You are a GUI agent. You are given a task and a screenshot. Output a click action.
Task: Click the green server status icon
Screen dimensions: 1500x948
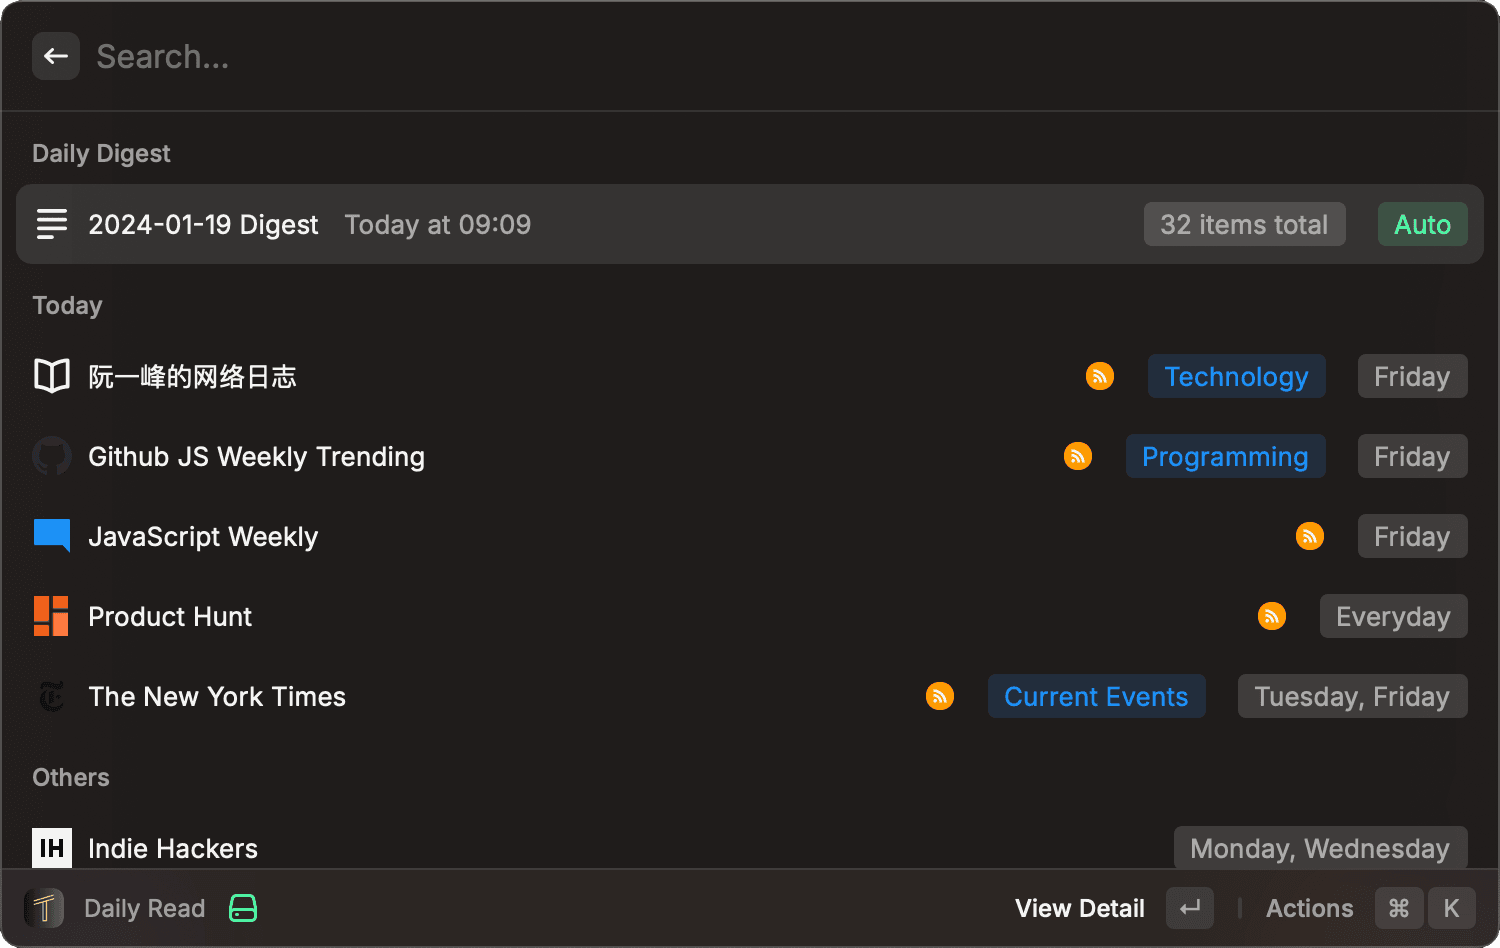243,908
